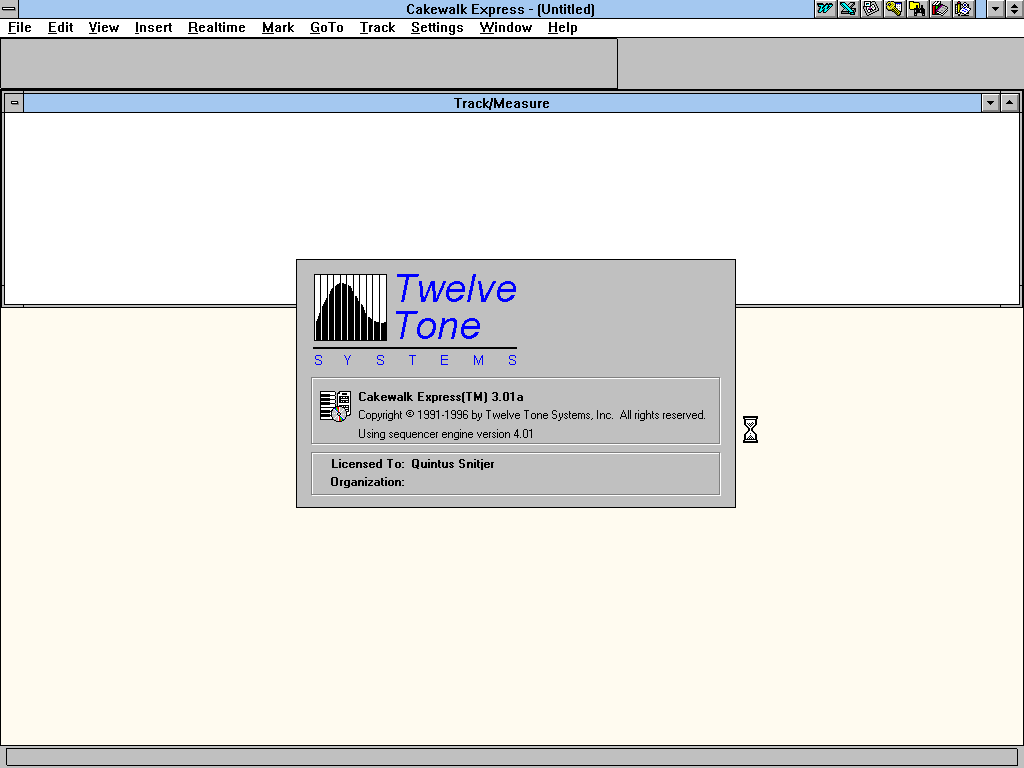Open the Window menu
The width and height of the screenshot is (1024, 768).
point(505,27)
